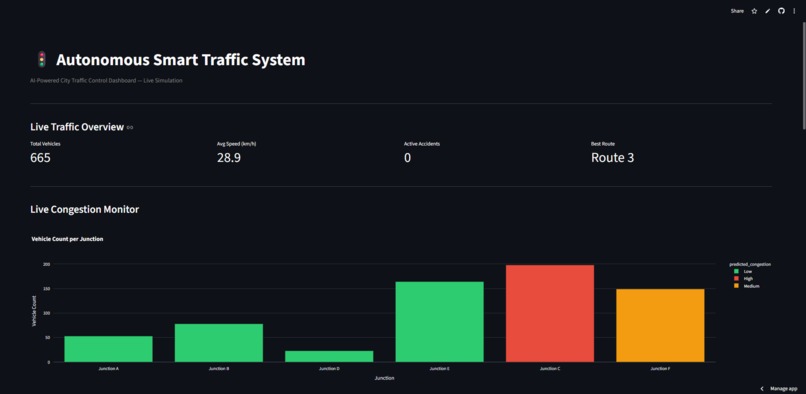The image size is (806, 394).
Task: Click the Autonomous Smart Traffic System title
Action: pyautogui.click(x=180, y=60)
